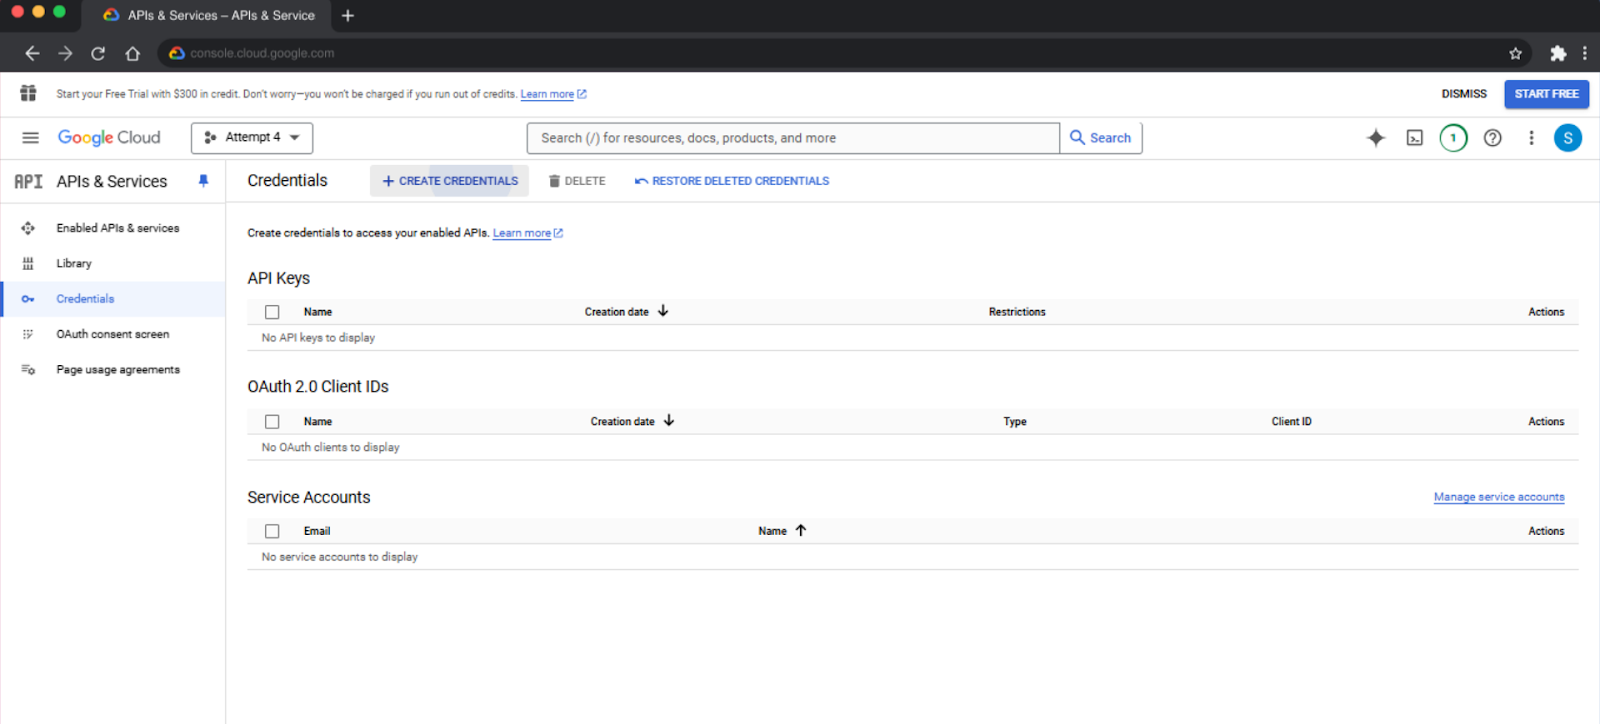Click the API Keys Name column header
Screen dimensions: 1600x724
(318, 312)
